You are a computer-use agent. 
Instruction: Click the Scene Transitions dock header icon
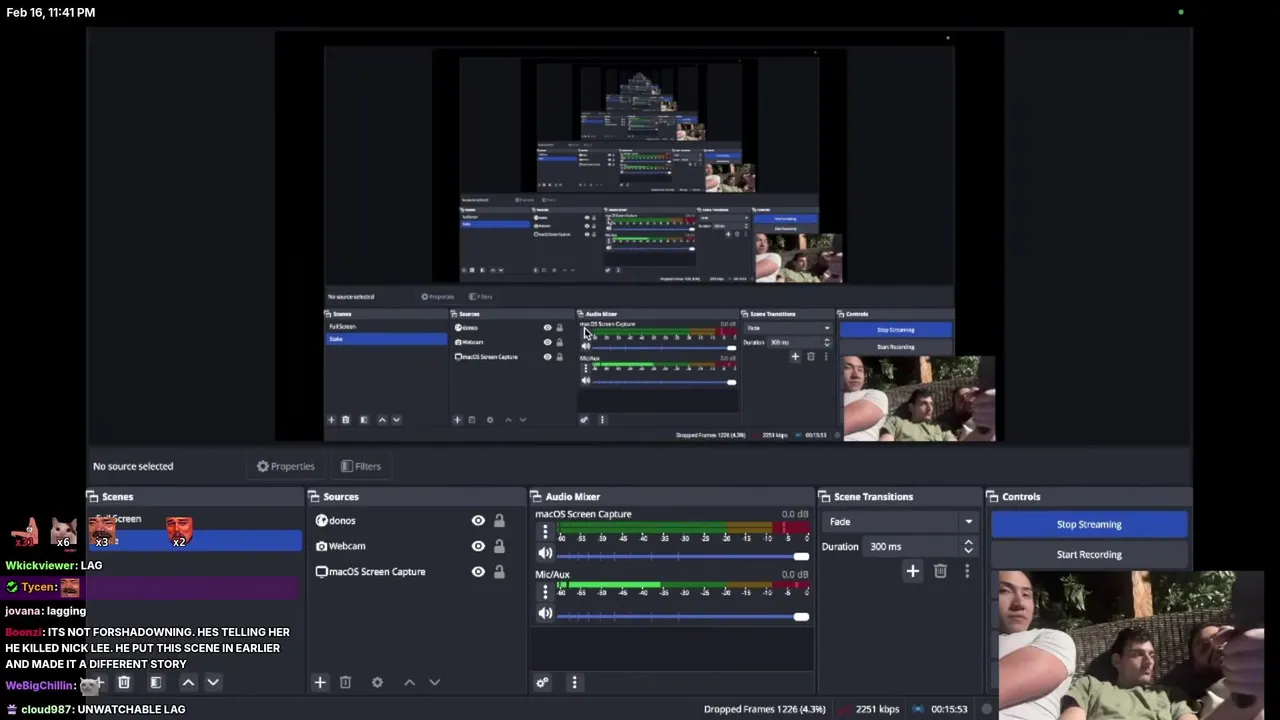pyautogui.click(x=824, y=496)
